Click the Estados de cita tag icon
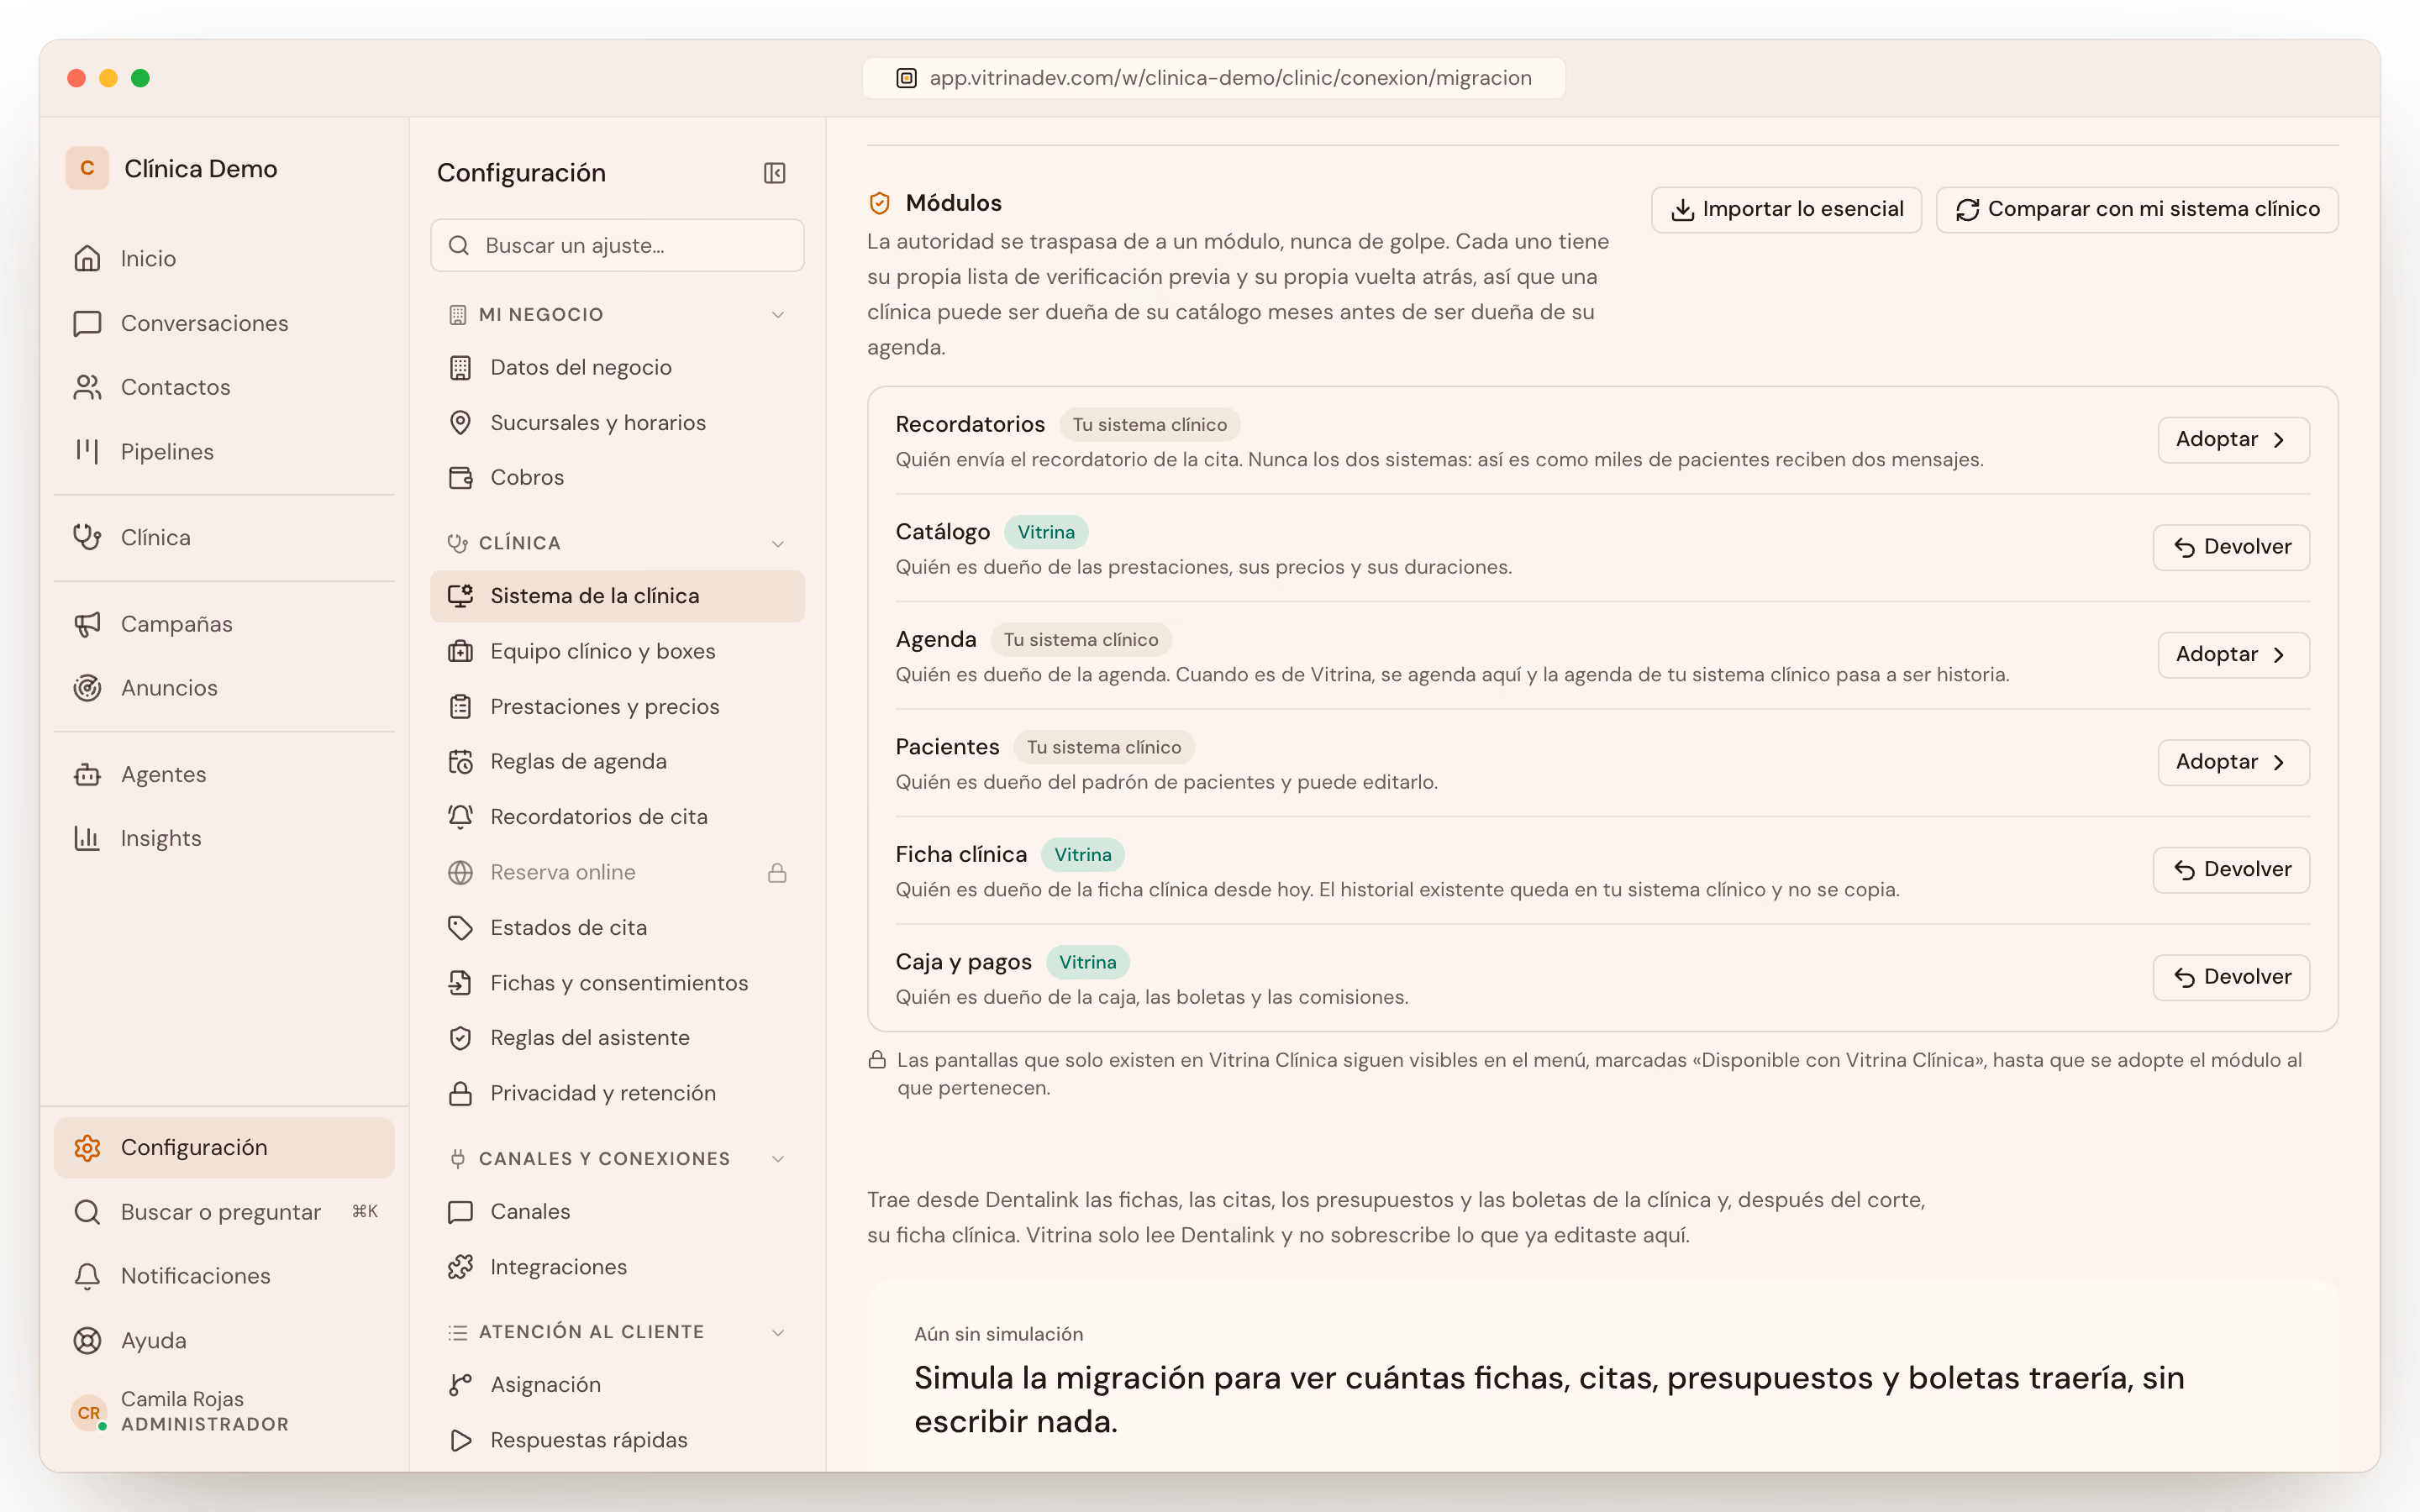Screen dimensions: 2420x1512 click(x=460, y=928)
